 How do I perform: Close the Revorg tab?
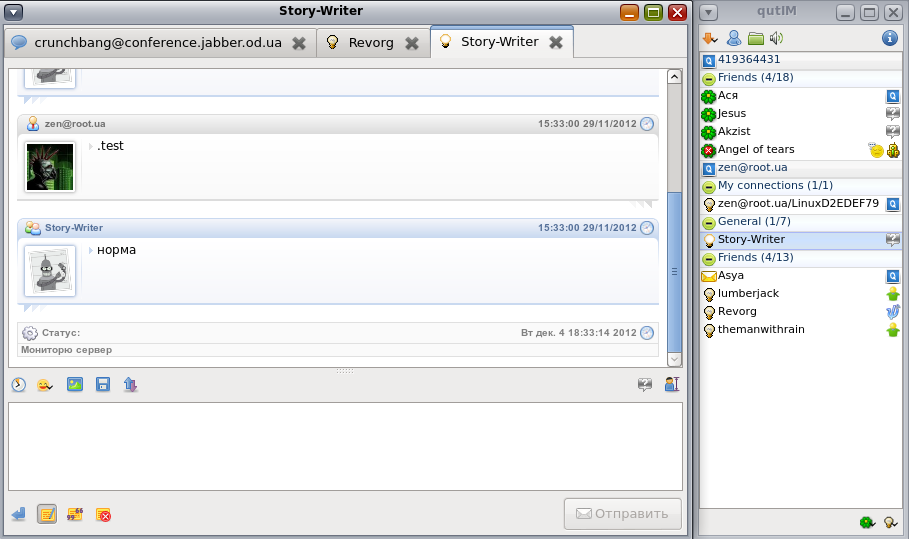pyautogui.click(x=412, y=43)
